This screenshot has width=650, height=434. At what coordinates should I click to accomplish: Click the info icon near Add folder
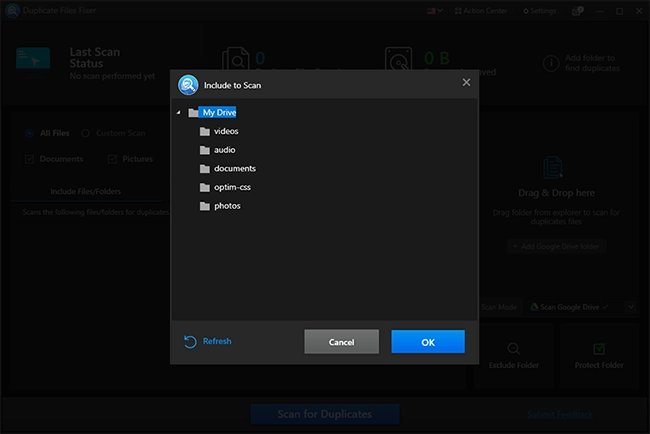[551, 63]
